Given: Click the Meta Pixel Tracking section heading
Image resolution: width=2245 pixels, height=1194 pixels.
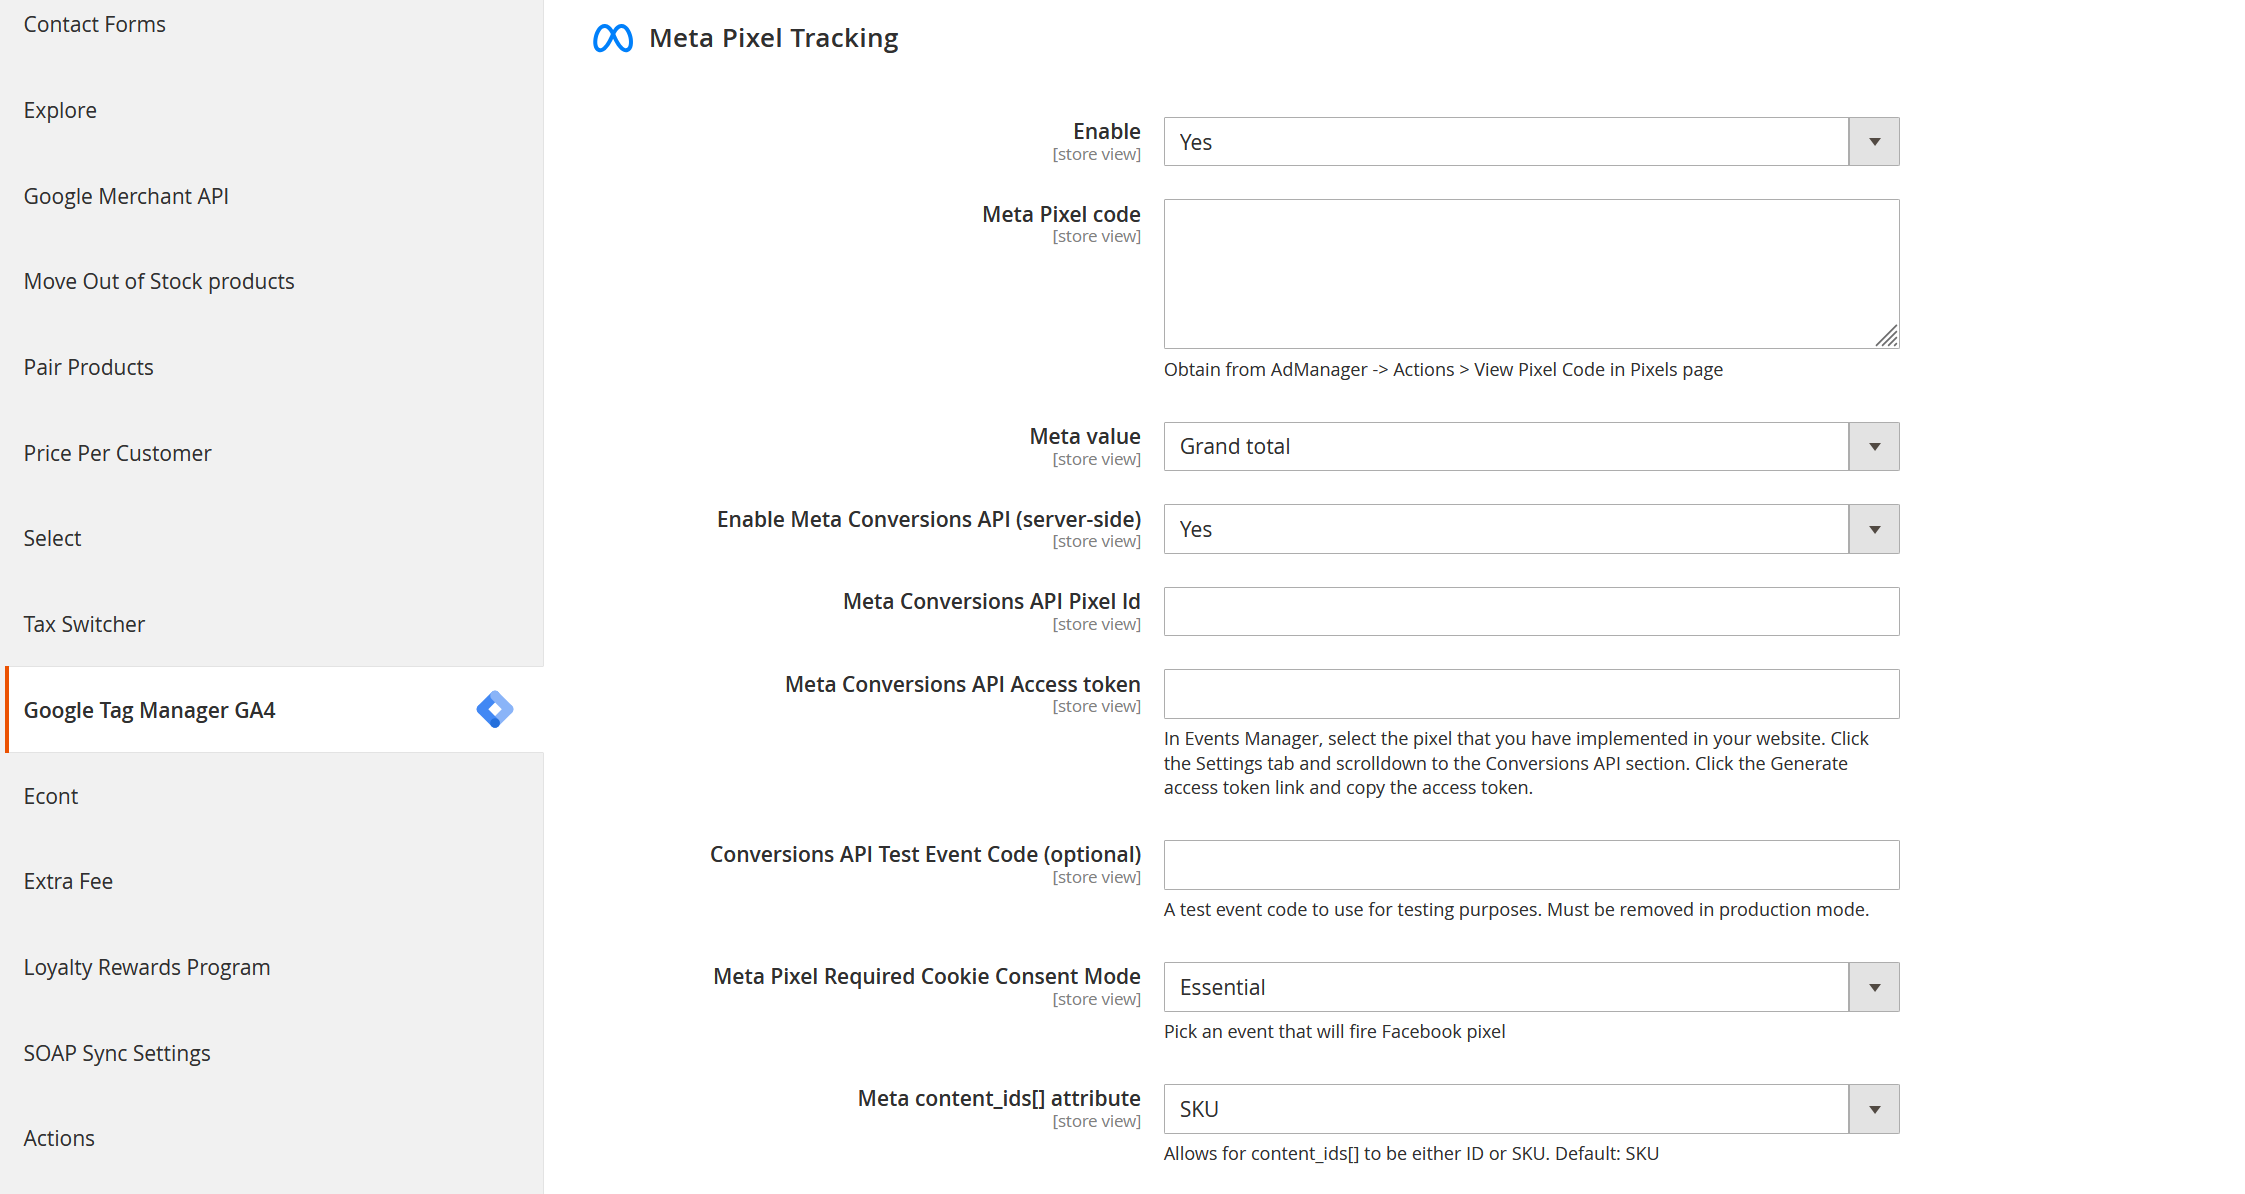Looking at the screenshot, I should [x=773, y=38].
